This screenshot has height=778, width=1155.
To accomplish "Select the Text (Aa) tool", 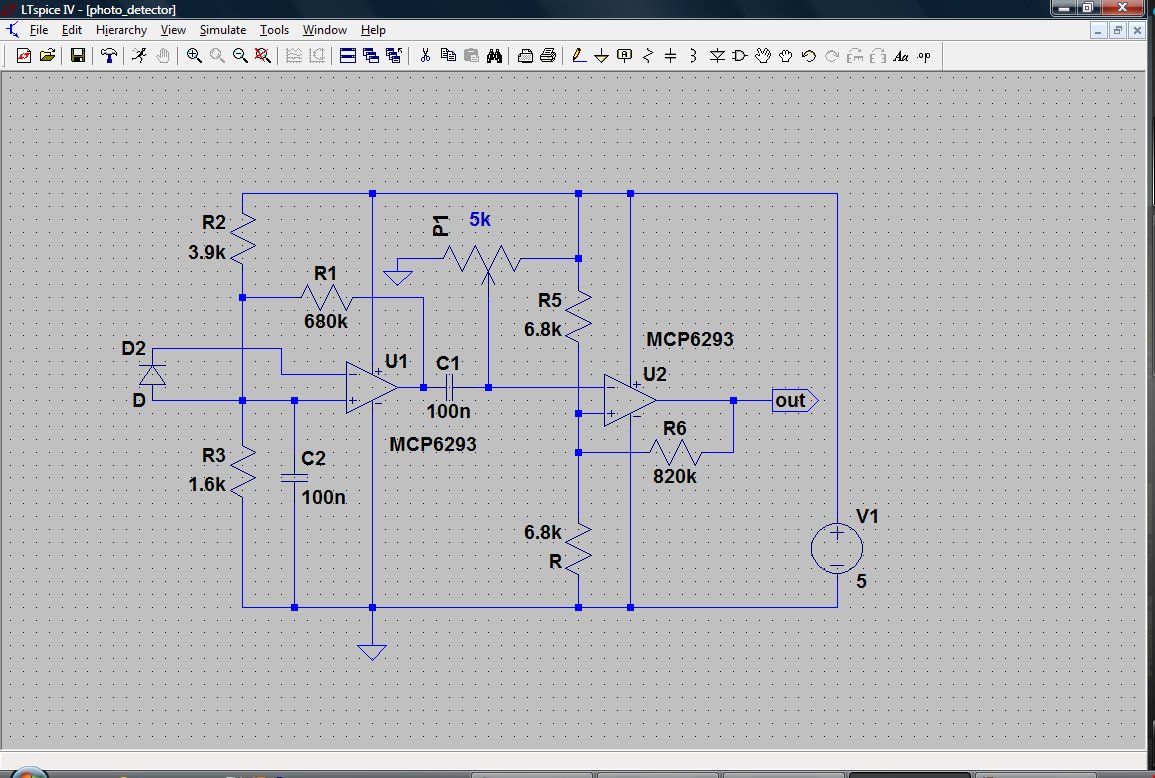I will click(900, 55).
